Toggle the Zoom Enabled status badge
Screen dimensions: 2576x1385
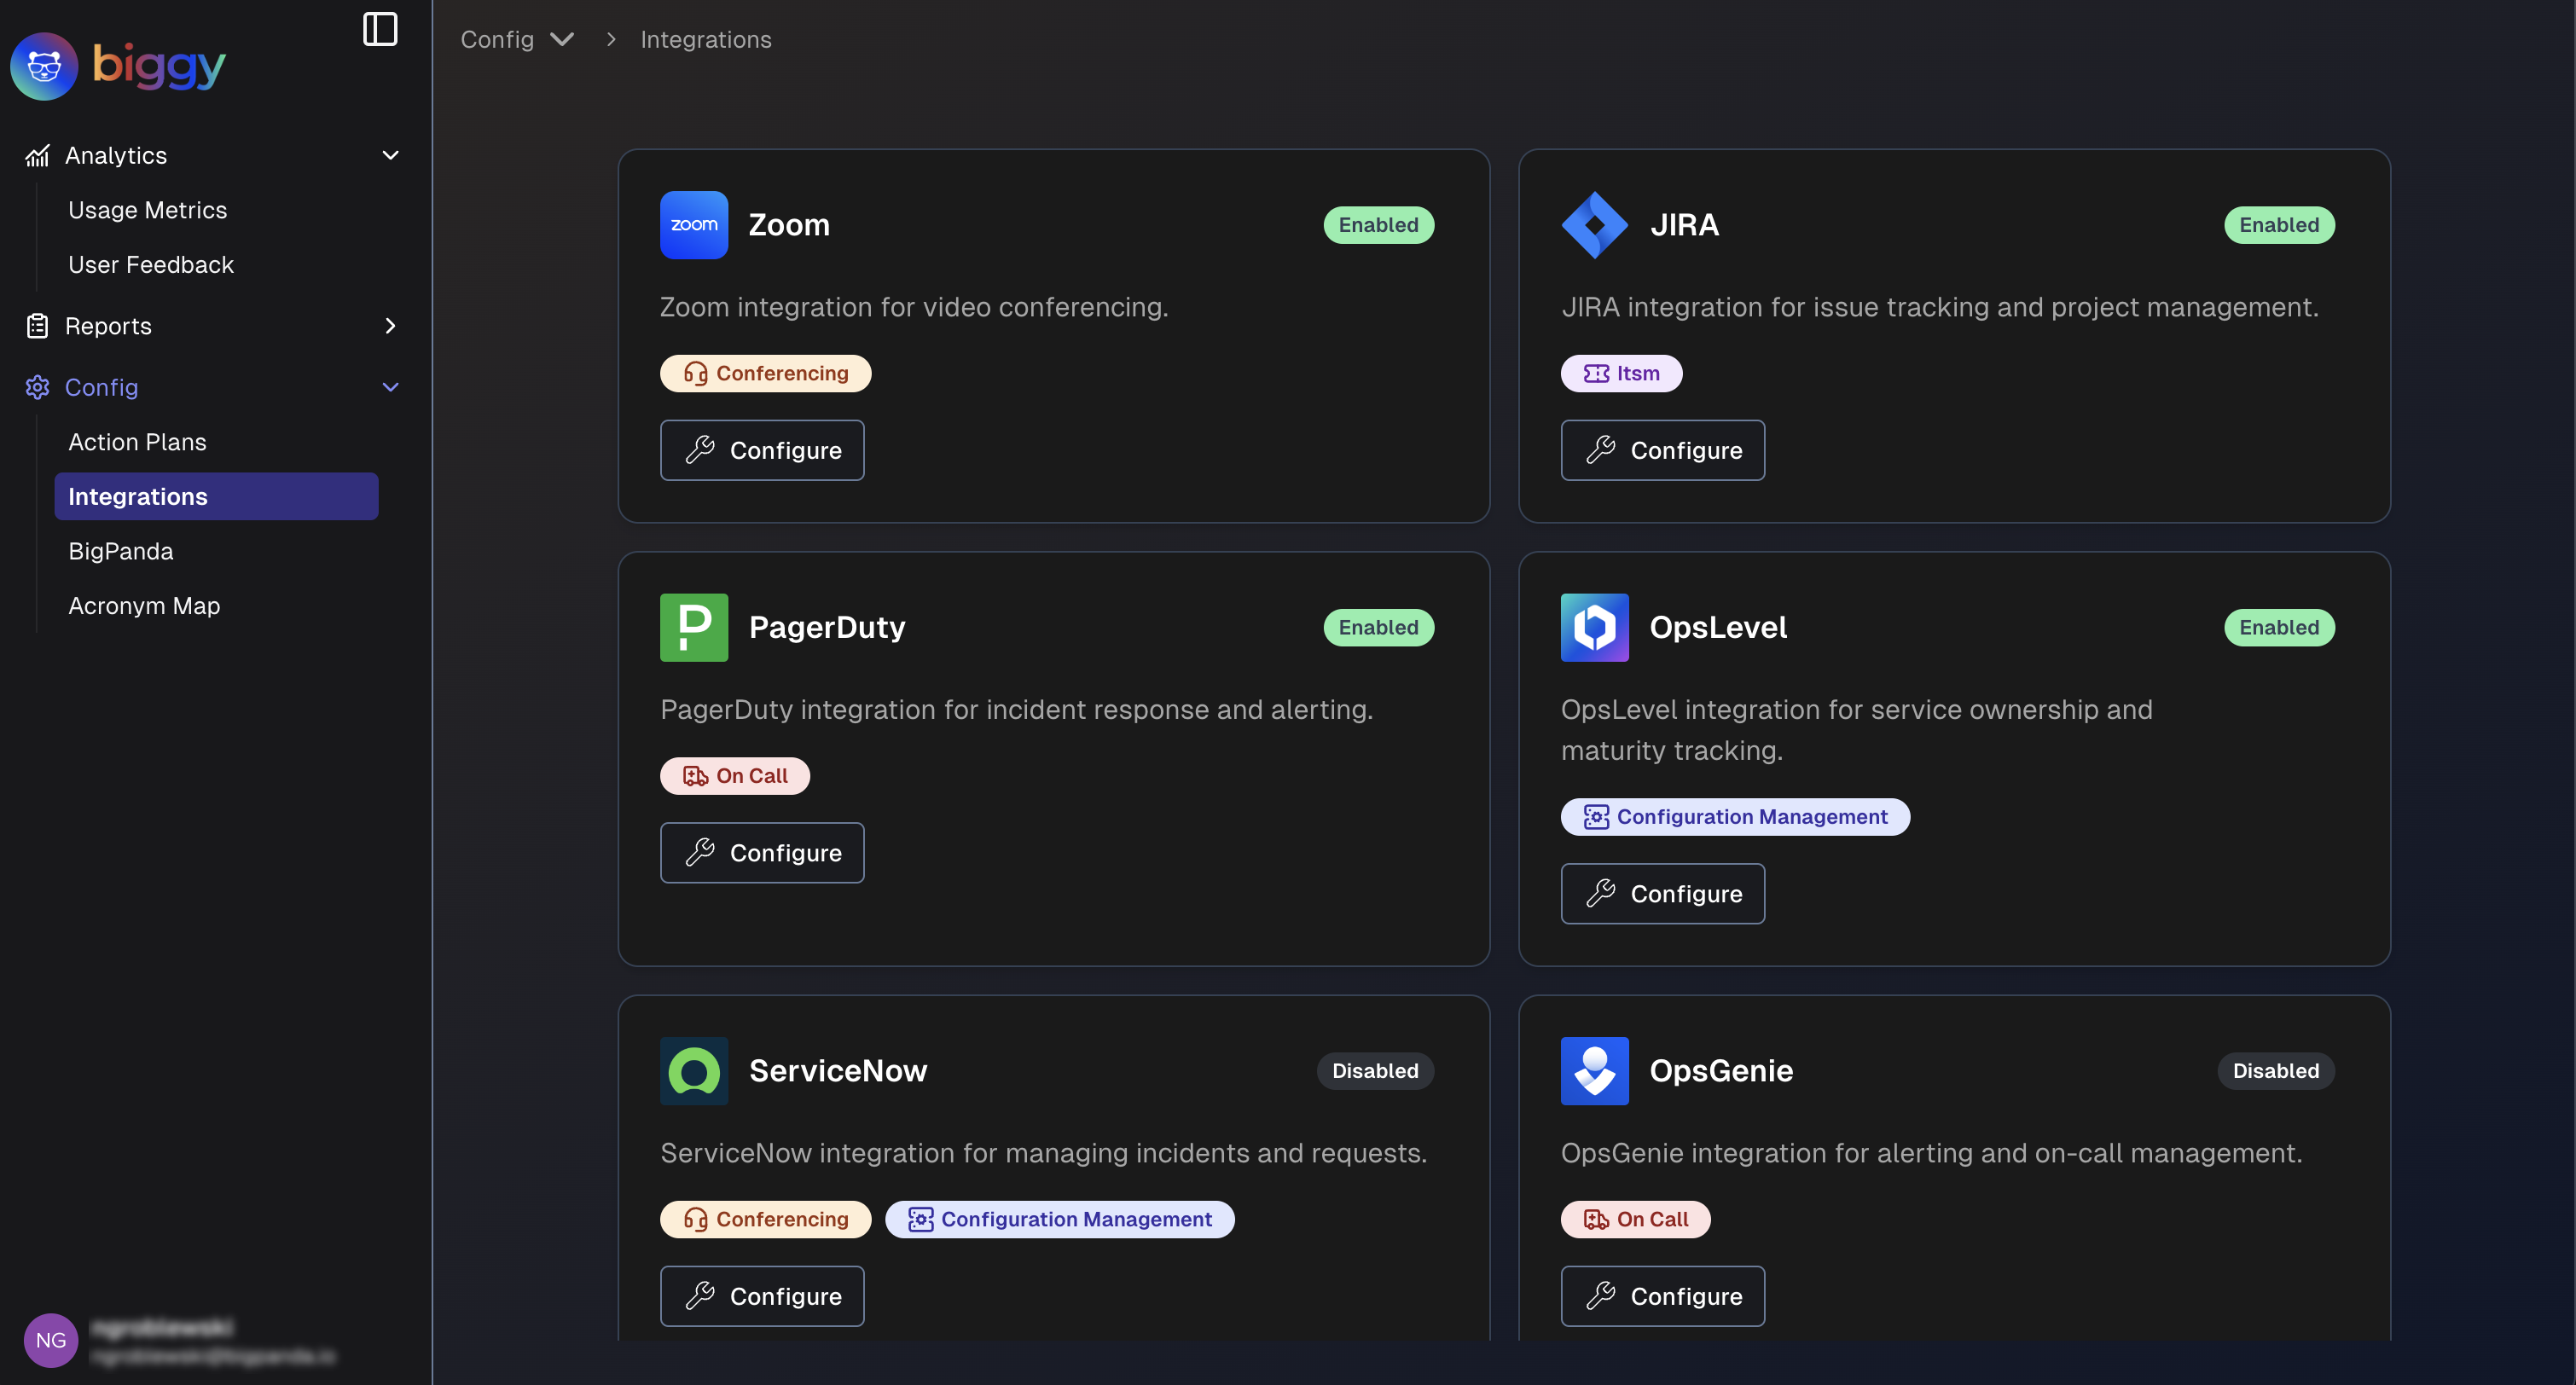[x=1378, y=223]
